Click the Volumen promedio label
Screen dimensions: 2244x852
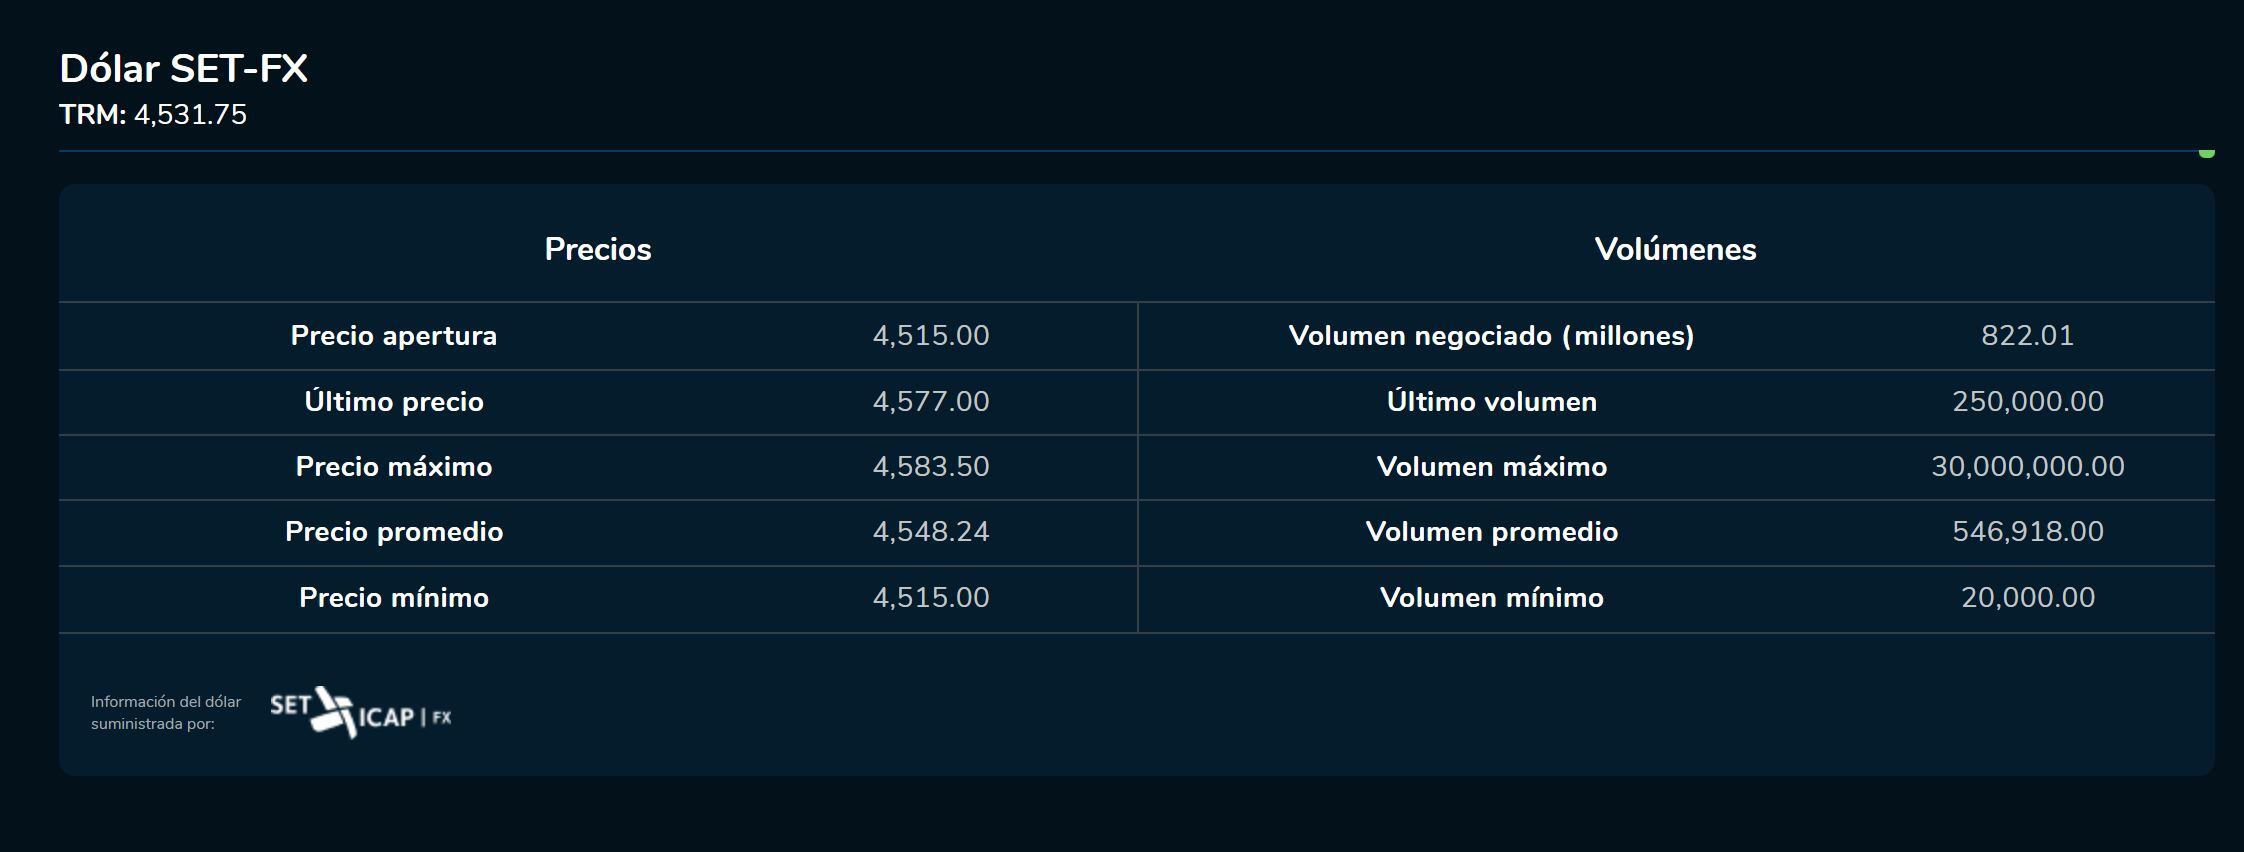point(1491,532)
